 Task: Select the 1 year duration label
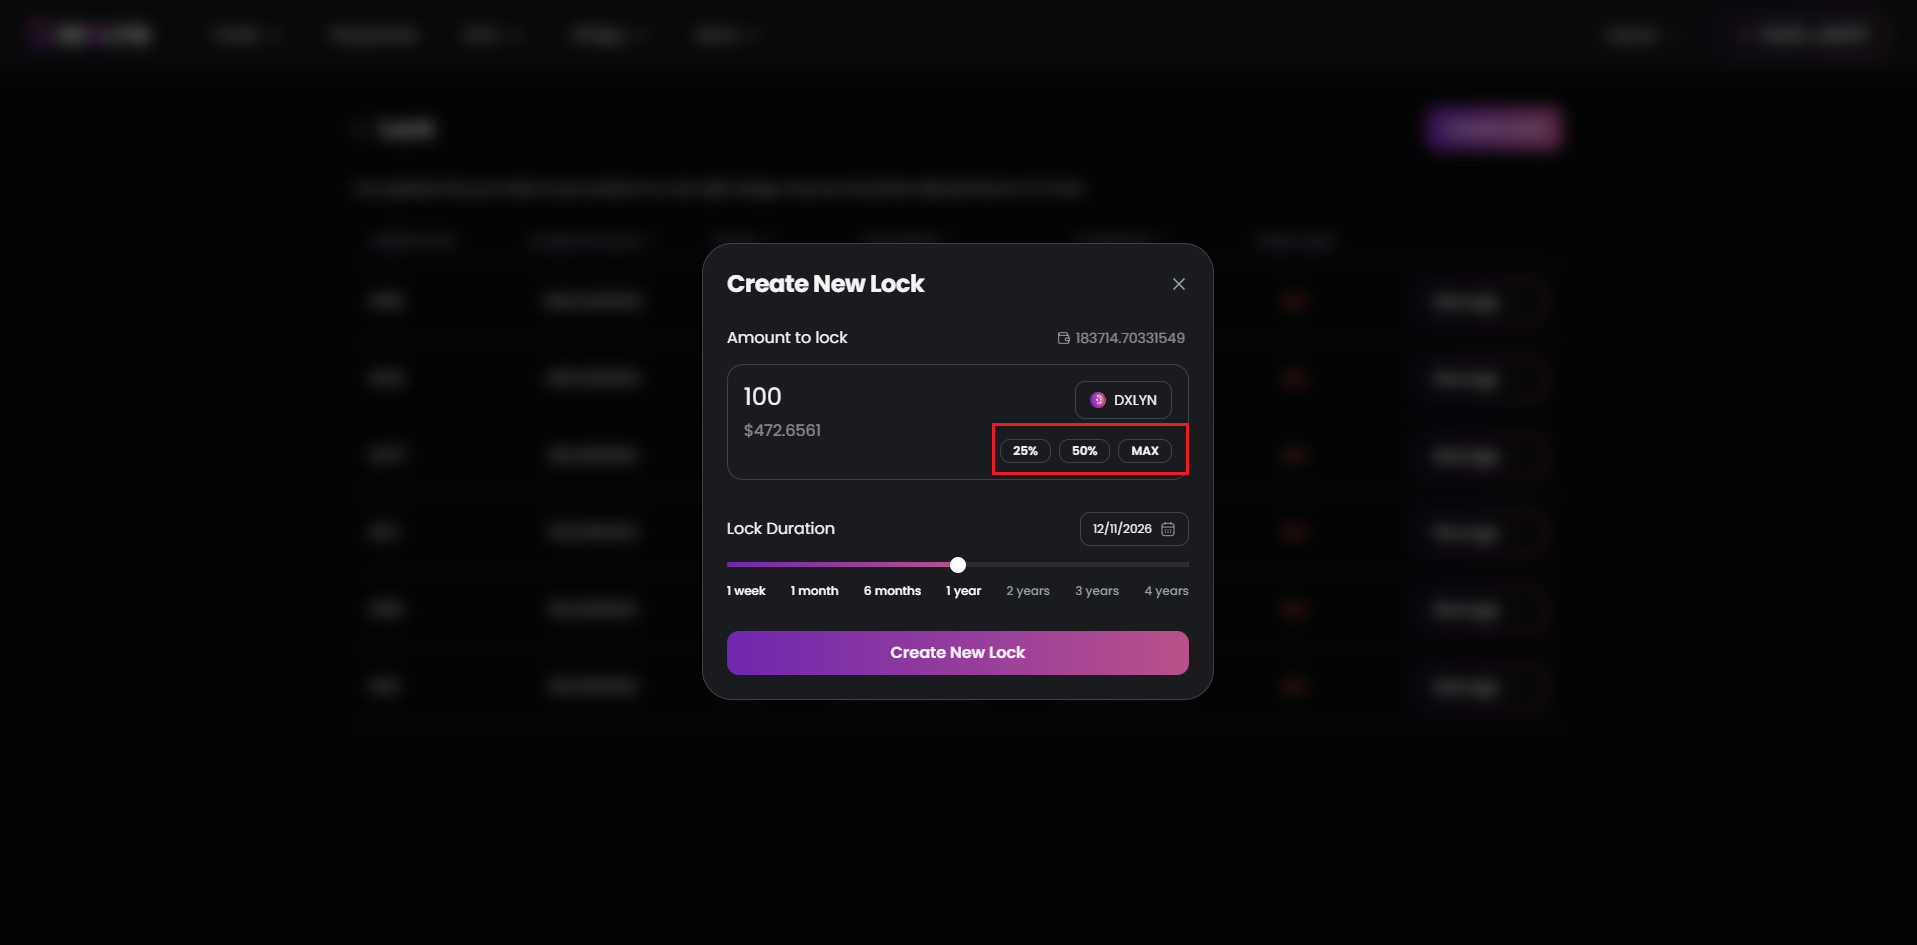pyautogui.click(x=962, y=590)
